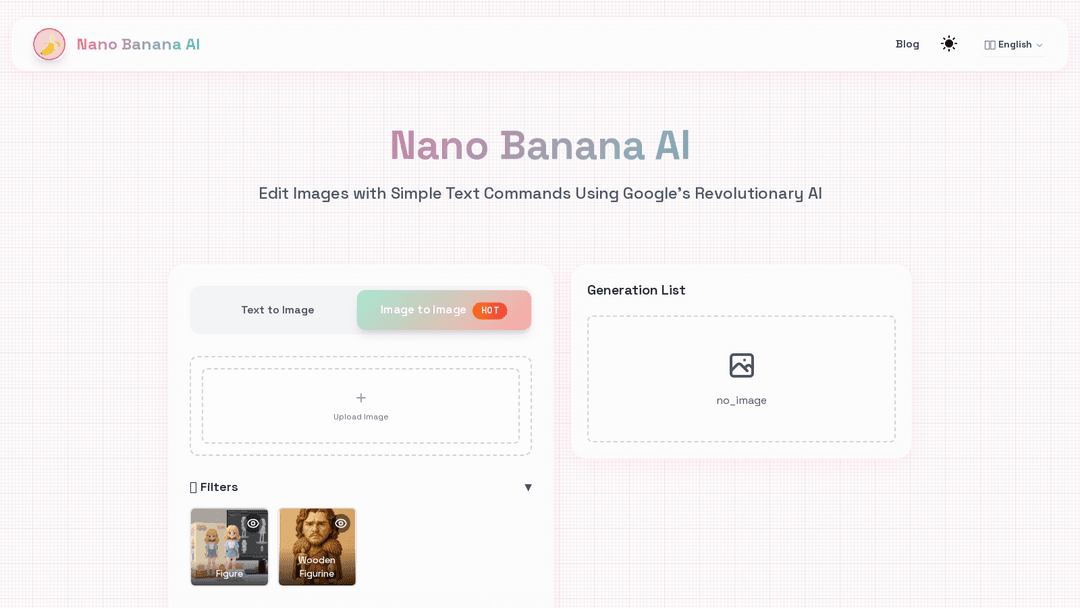Viewport: 1080px width, 608px height.
Task: Preview Wooden Figurine via eye icon
Action: click(x=341, y=523)
